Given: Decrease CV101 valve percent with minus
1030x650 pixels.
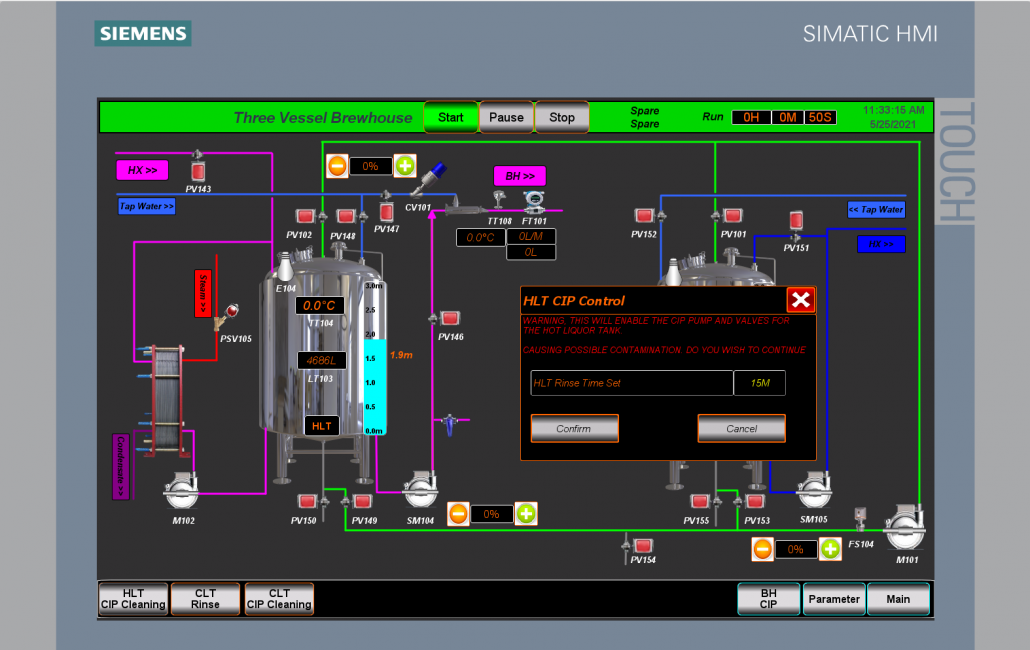Looking at the screenshot, I should tap(337, 166).
